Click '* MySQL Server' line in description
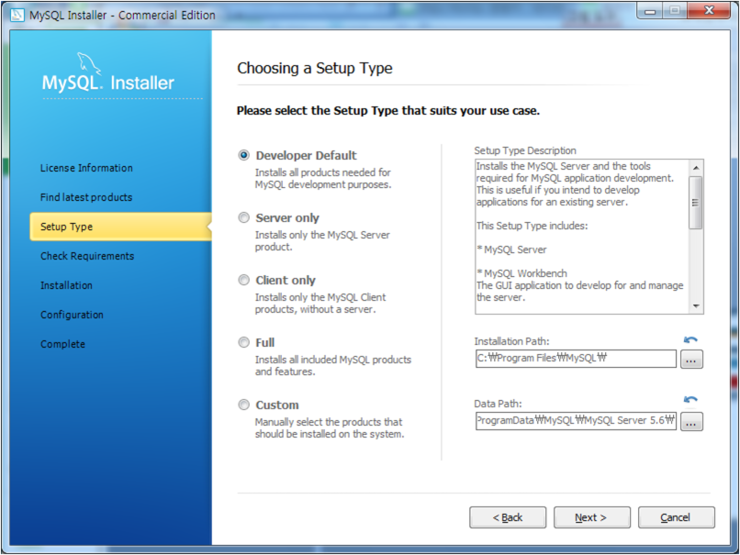740x555 pixels. (512, 250)
